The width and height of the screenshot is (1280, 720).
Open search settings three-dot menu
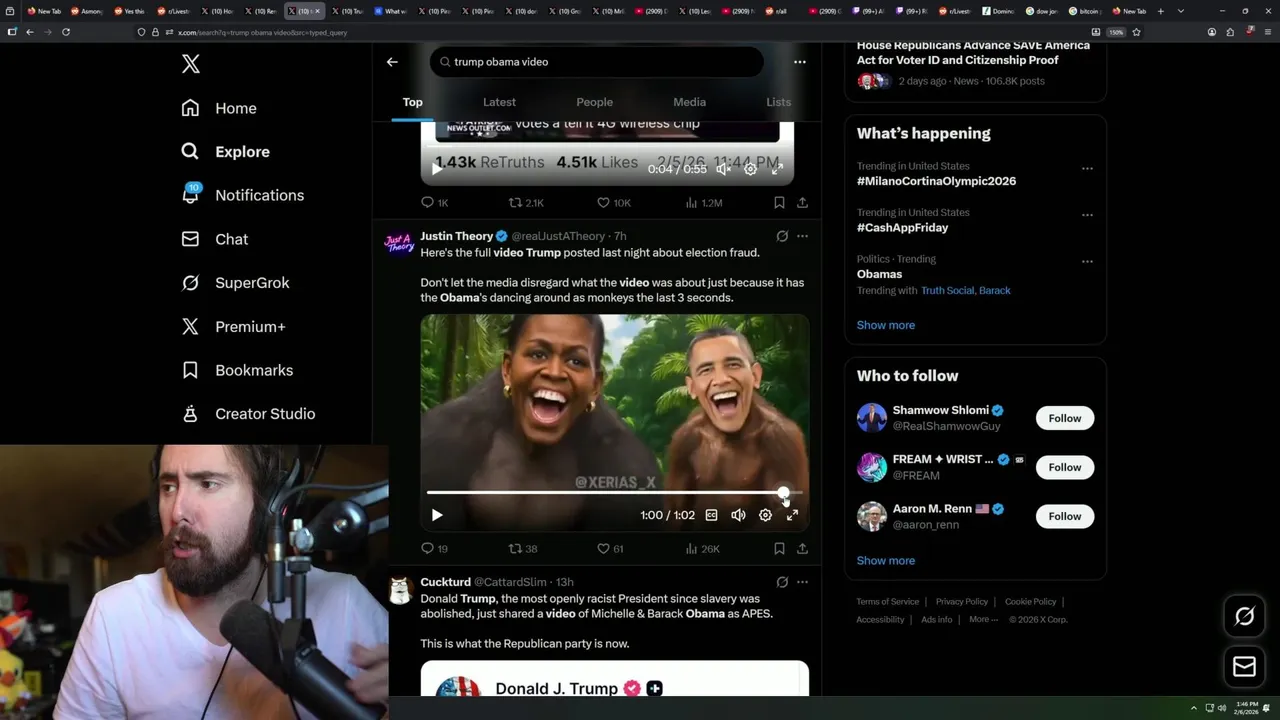(799, 62)
